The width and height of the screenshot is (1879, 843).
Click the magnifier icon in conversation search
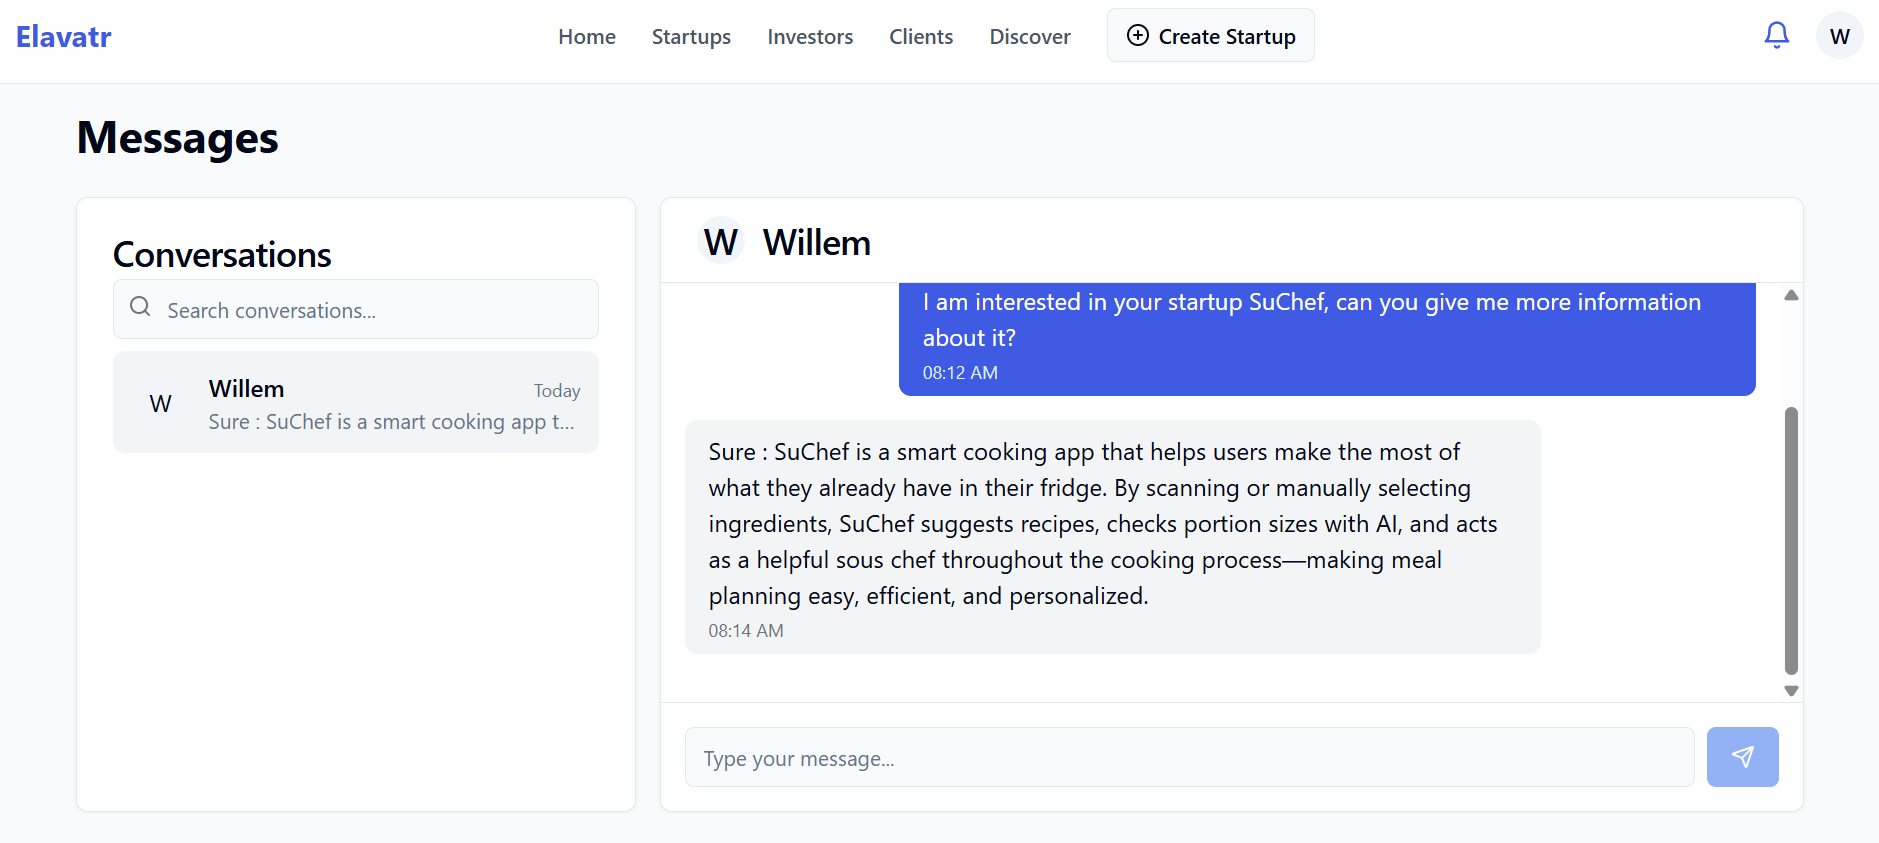click(x=140, y=307)
